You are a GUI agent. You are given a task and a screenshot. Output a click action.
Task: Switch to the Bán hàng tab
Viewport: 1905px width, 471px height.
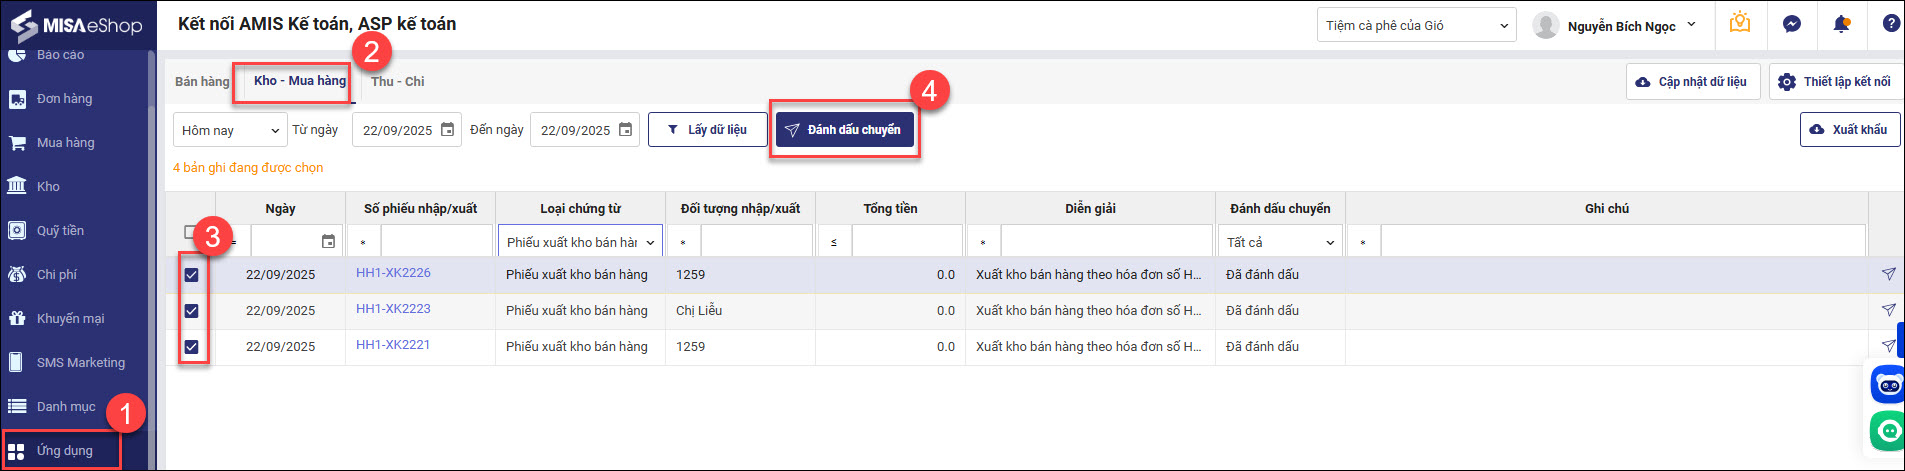(202, 82)
